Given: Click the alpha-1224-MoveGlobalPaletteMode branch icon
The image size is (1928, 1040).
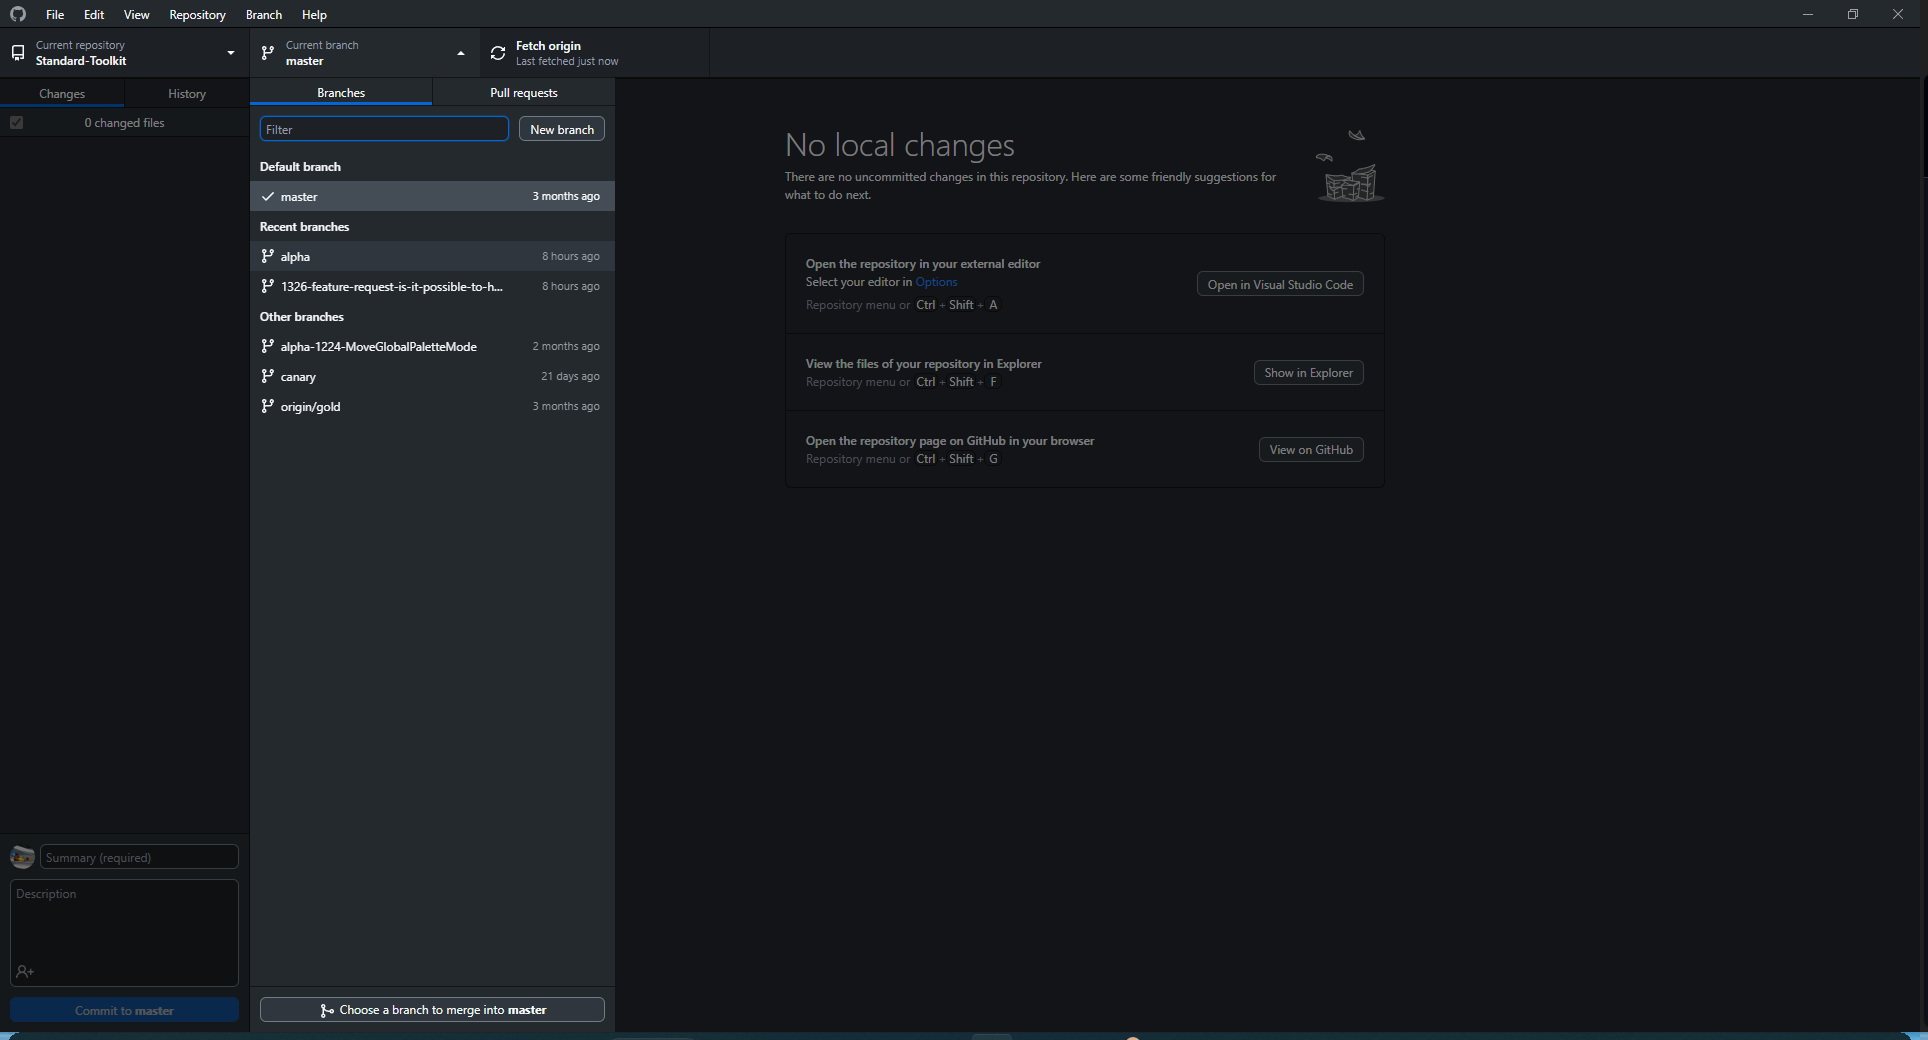Looking at the screenshot, I should pos(268,346).
